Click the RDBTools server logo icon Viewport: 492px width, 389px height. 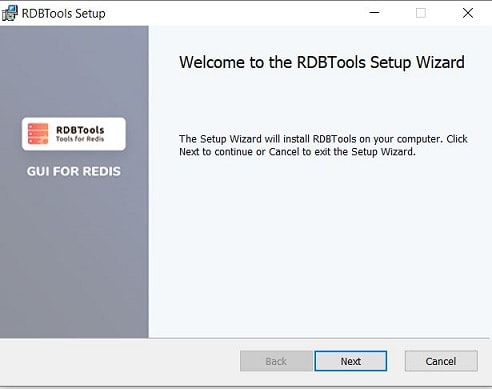38,134
